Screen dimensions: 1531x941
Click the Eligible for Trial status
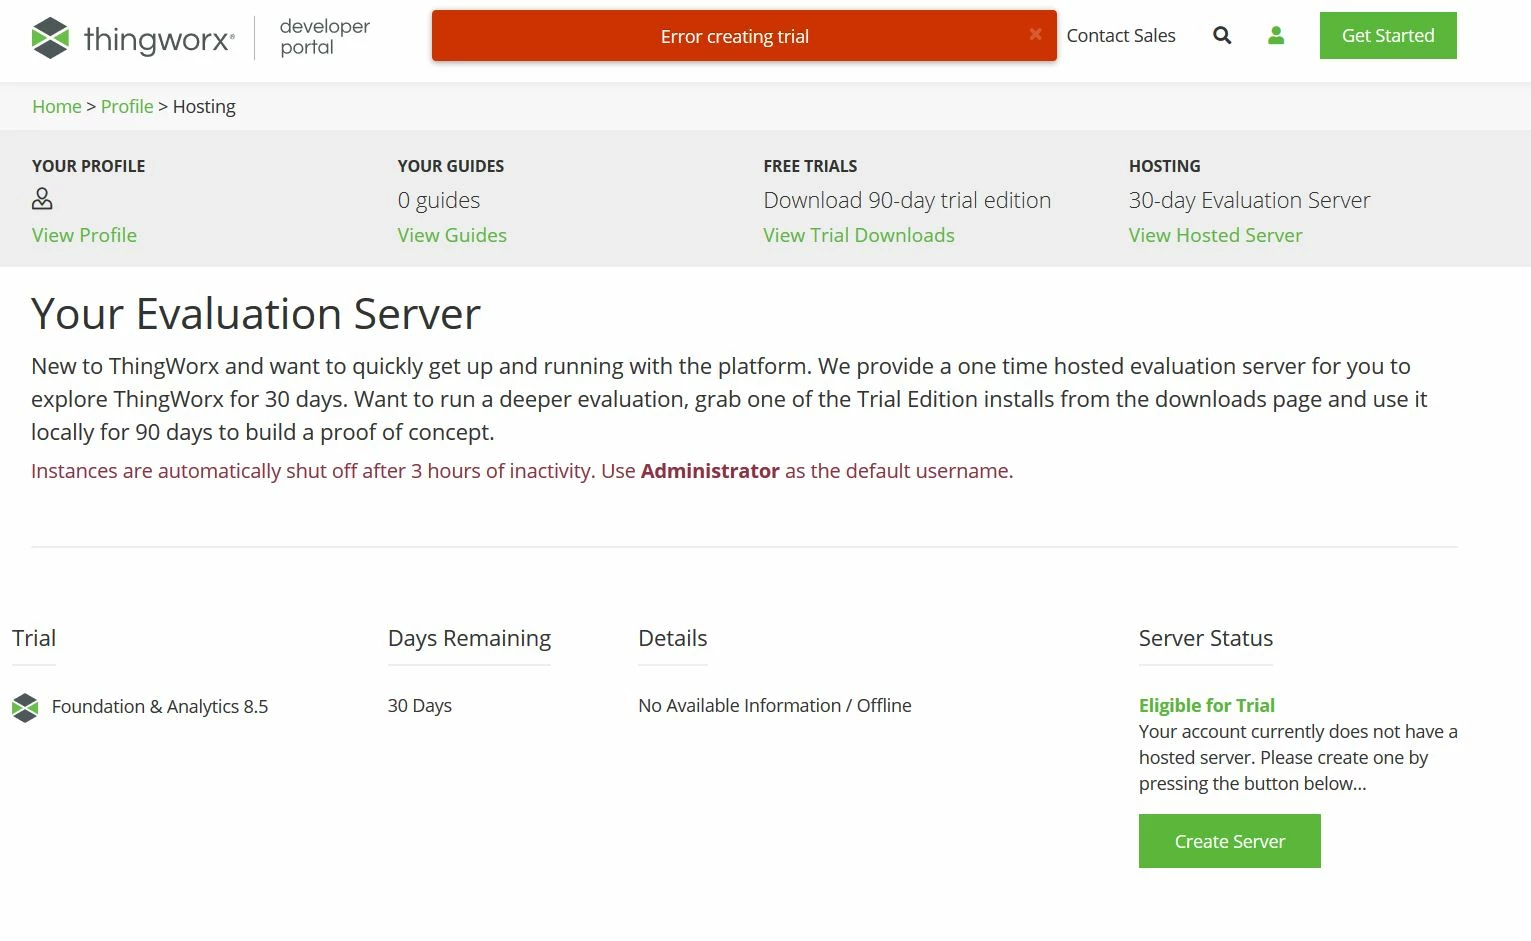tap(1207, 706)
